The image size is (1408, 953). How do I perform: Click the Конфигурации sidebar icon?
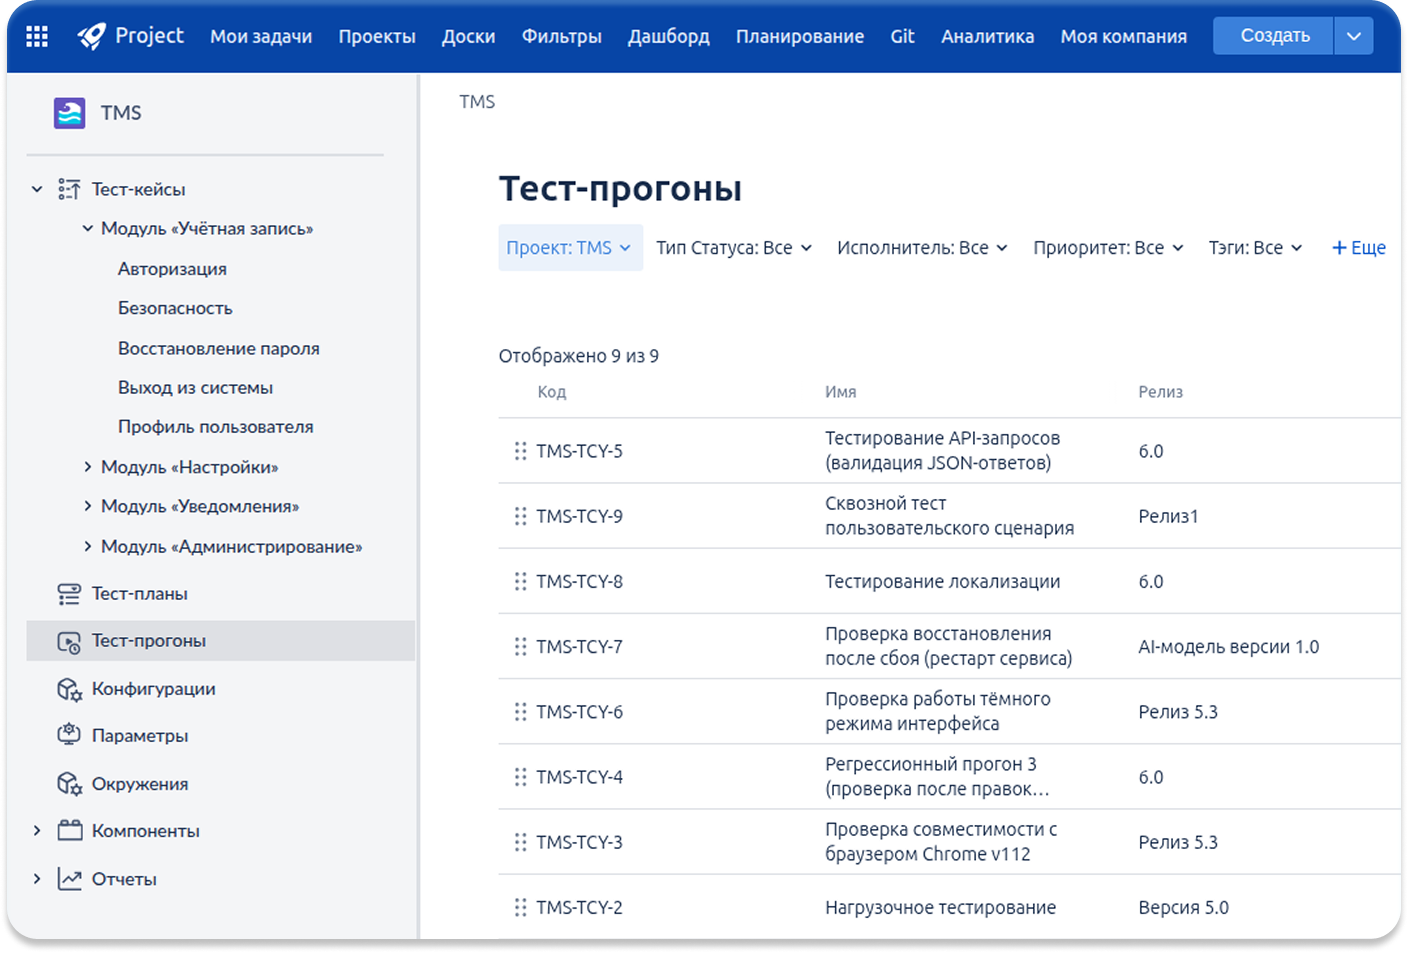click(69, 689)
